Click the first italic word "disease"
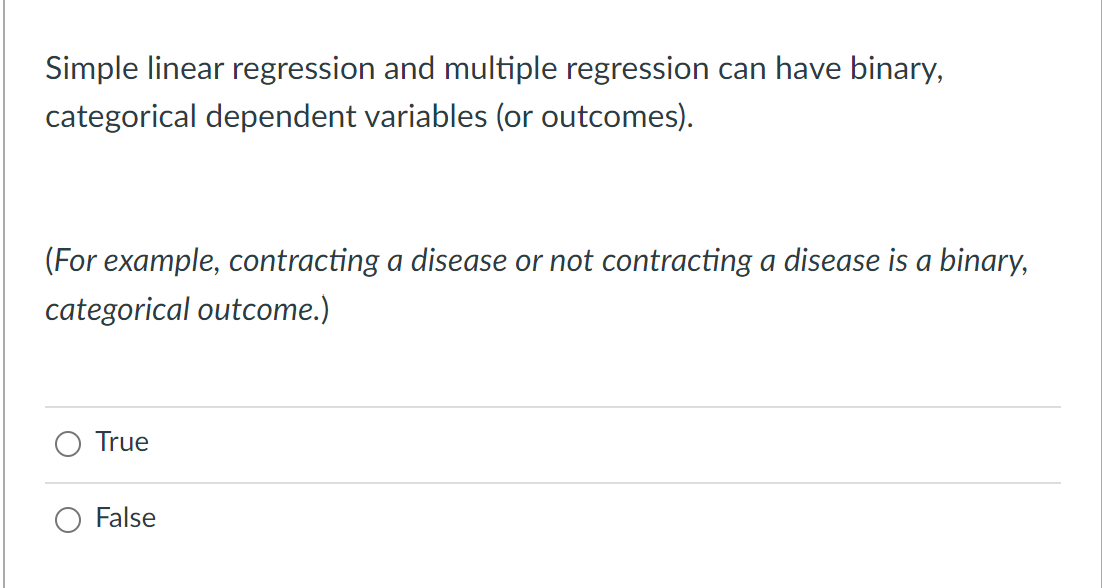The width and height of the screenshot is (1102, 588). [x=458, y=261]
